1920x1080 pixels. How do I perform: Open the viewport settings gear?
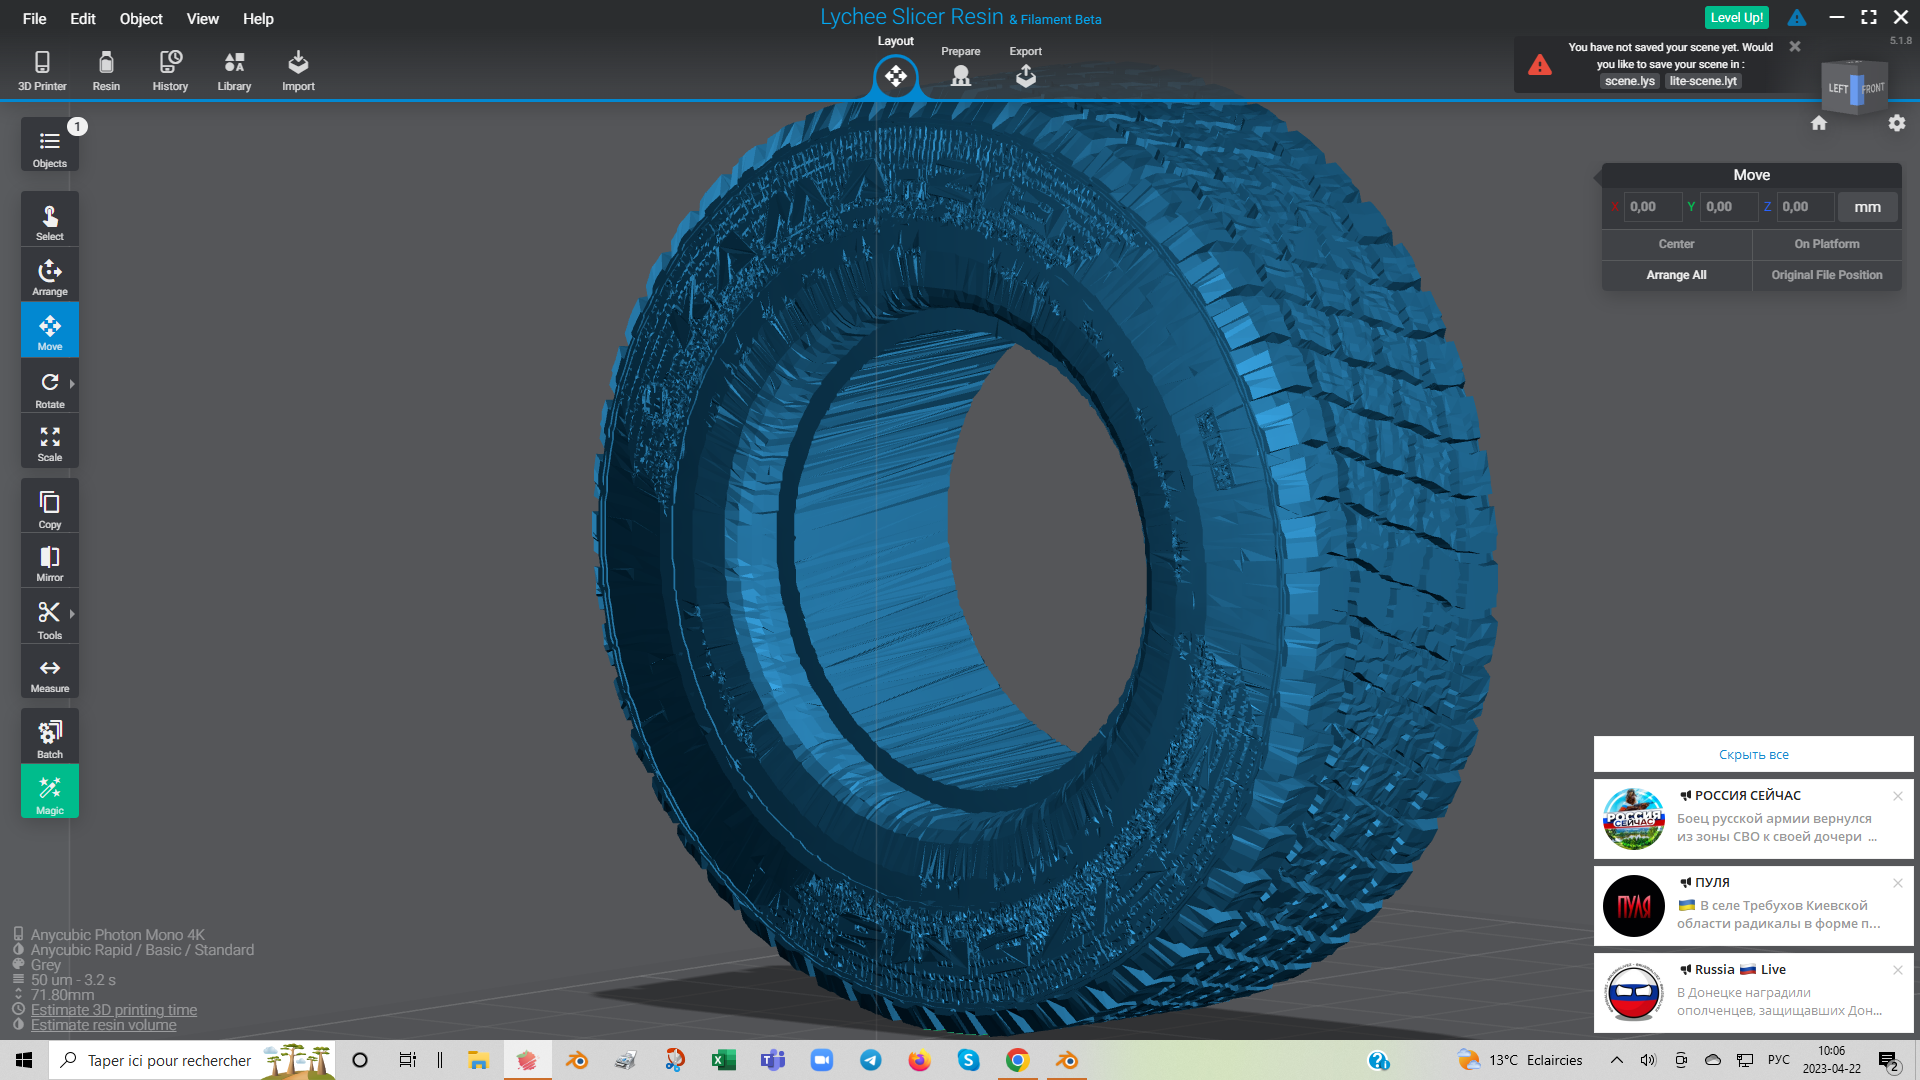pyautogui.click(x=1896, y=123)
